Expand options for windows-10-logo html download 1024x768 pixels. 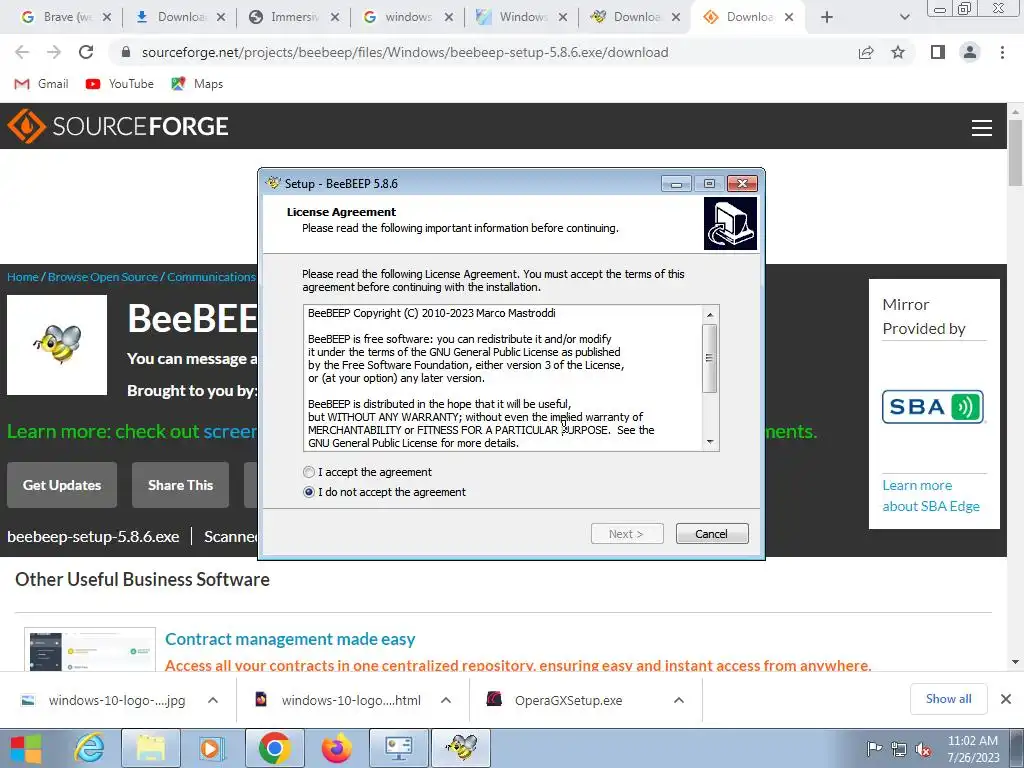click(x=445, y=700)
